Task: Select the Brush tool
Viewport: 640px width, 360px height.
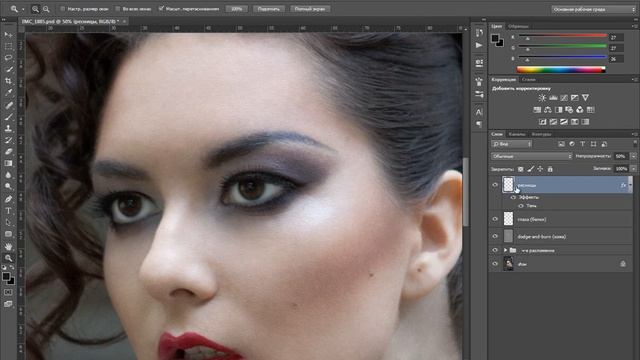Action: (x=8, y=117)
